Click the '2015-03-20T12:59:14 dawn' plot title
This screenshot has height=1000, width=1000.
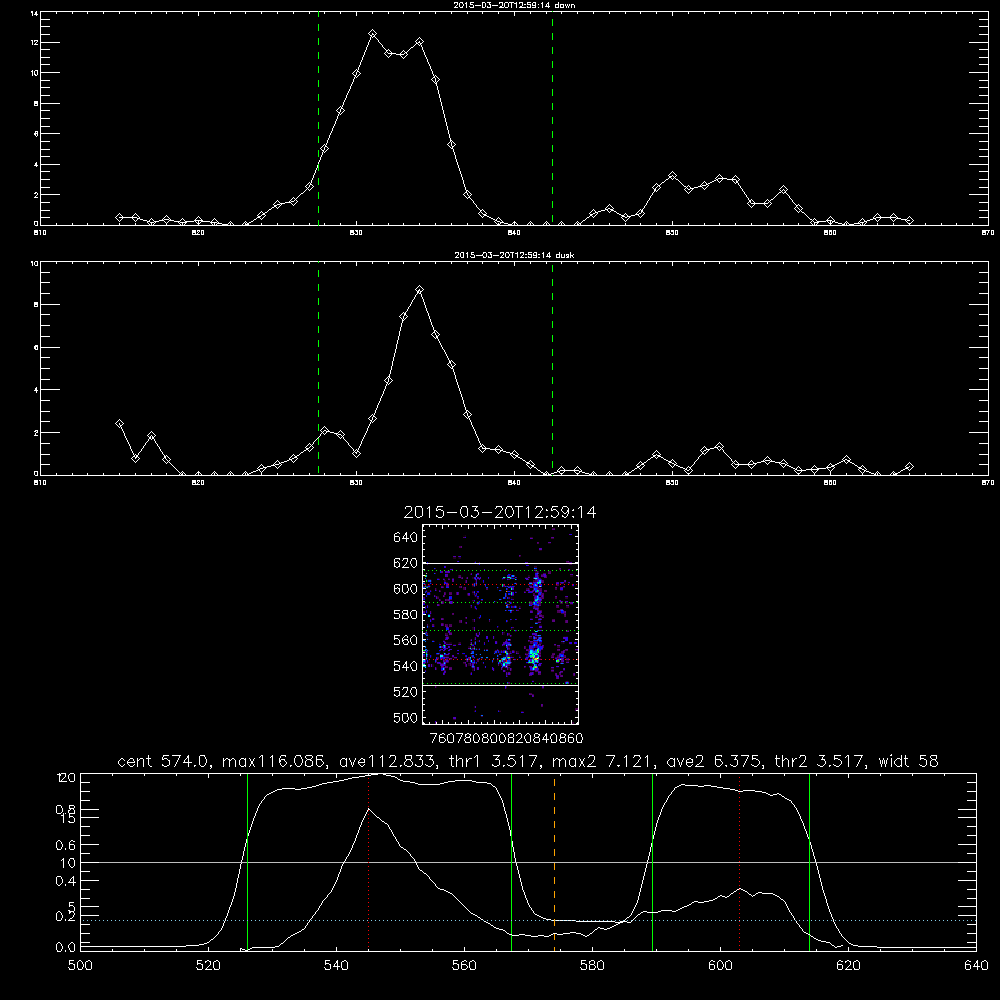tap(514, 5)
